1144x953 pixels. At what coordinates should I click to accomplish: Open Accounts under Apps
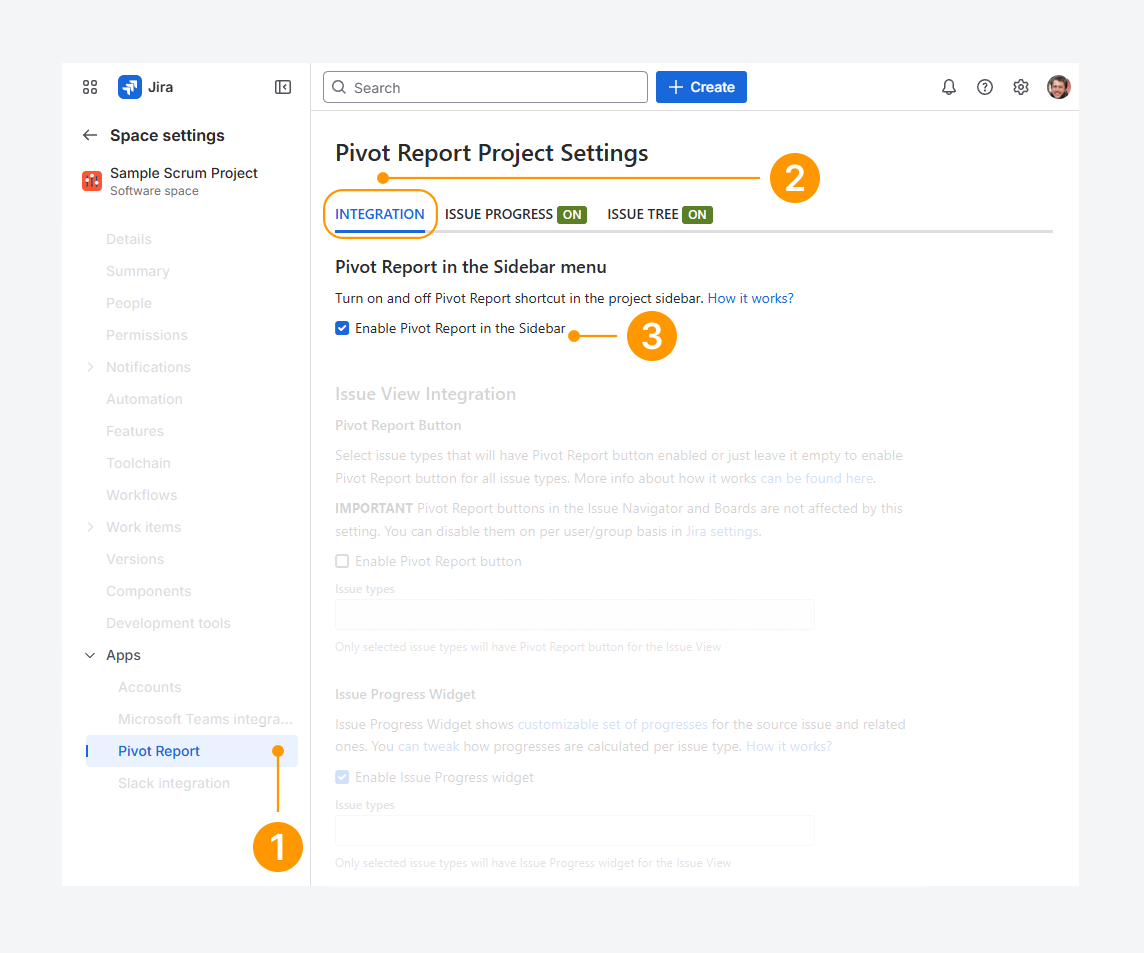pos(150,687)
